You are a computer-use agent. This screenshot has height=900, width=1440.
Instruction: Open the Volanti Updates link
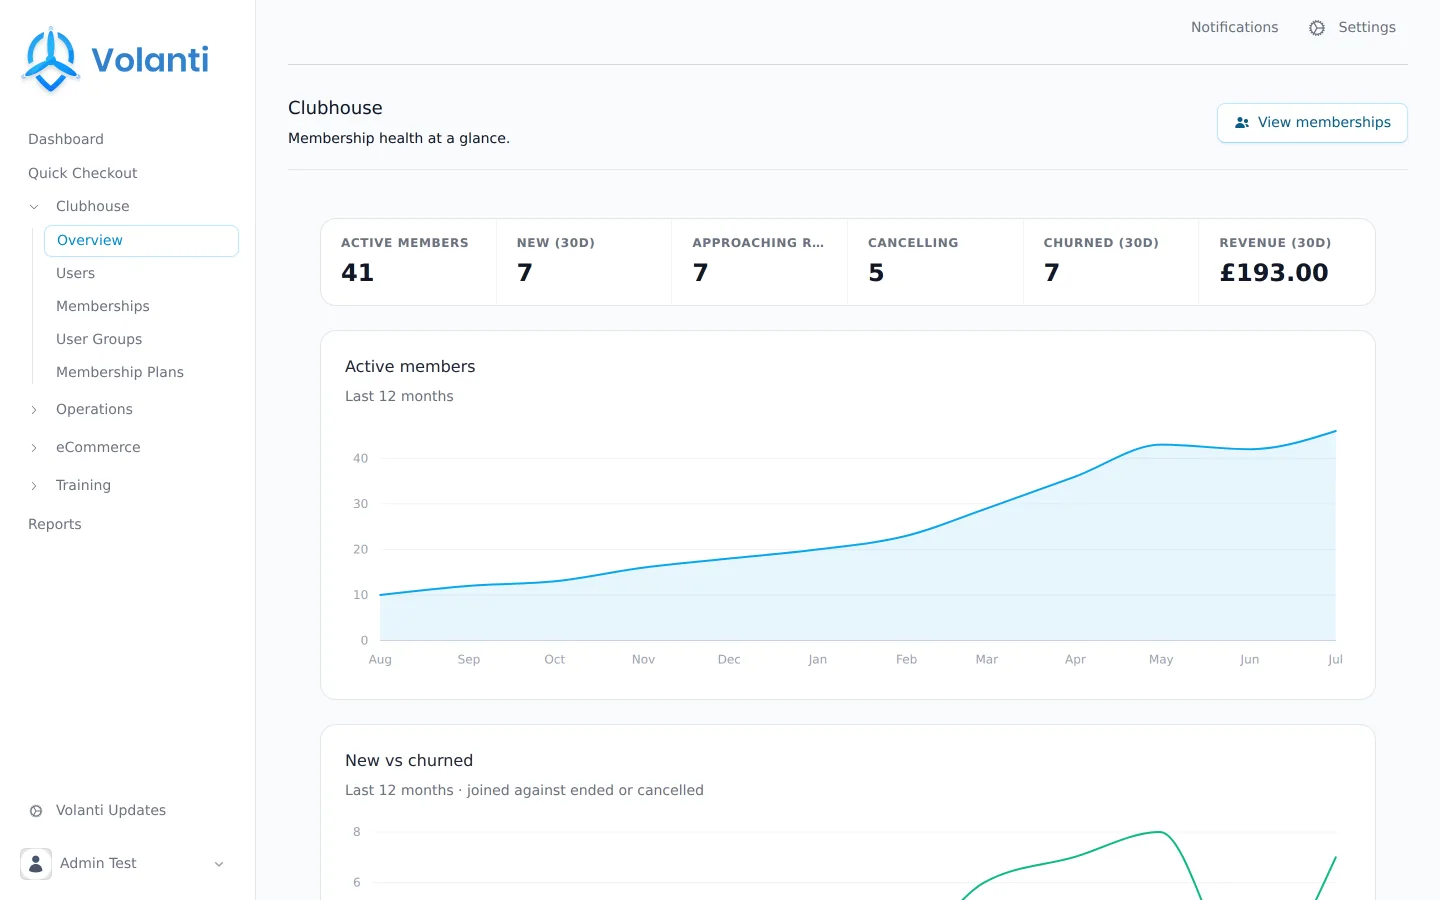click(x=111, y=810)
